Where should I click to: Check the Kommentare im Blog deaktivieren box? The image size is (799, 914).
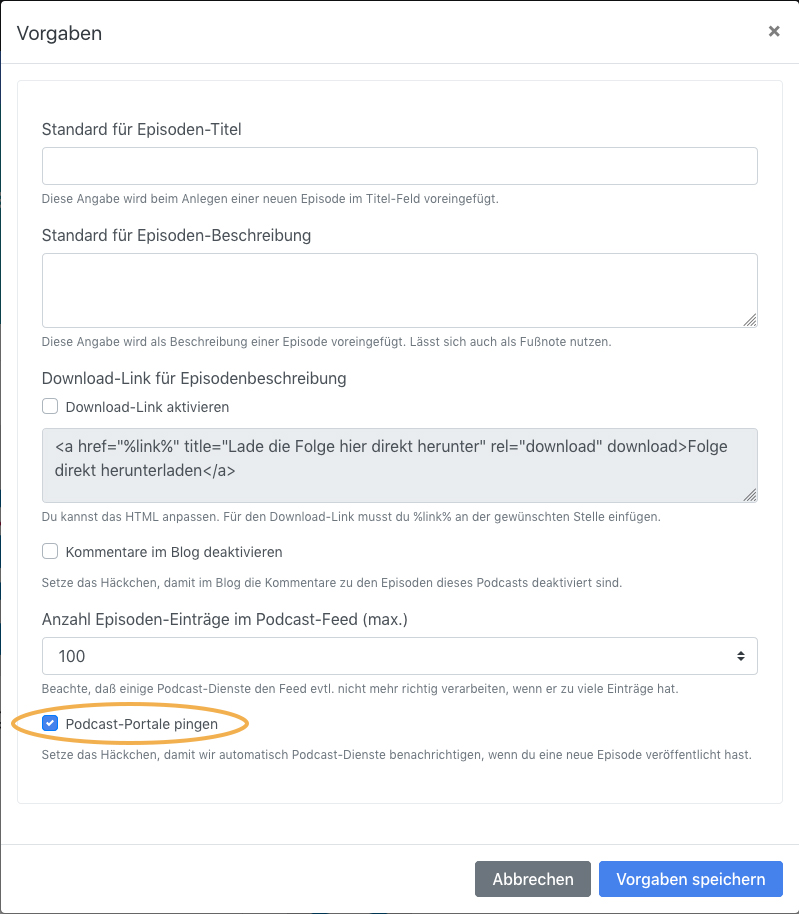click(x=50, y=551)
